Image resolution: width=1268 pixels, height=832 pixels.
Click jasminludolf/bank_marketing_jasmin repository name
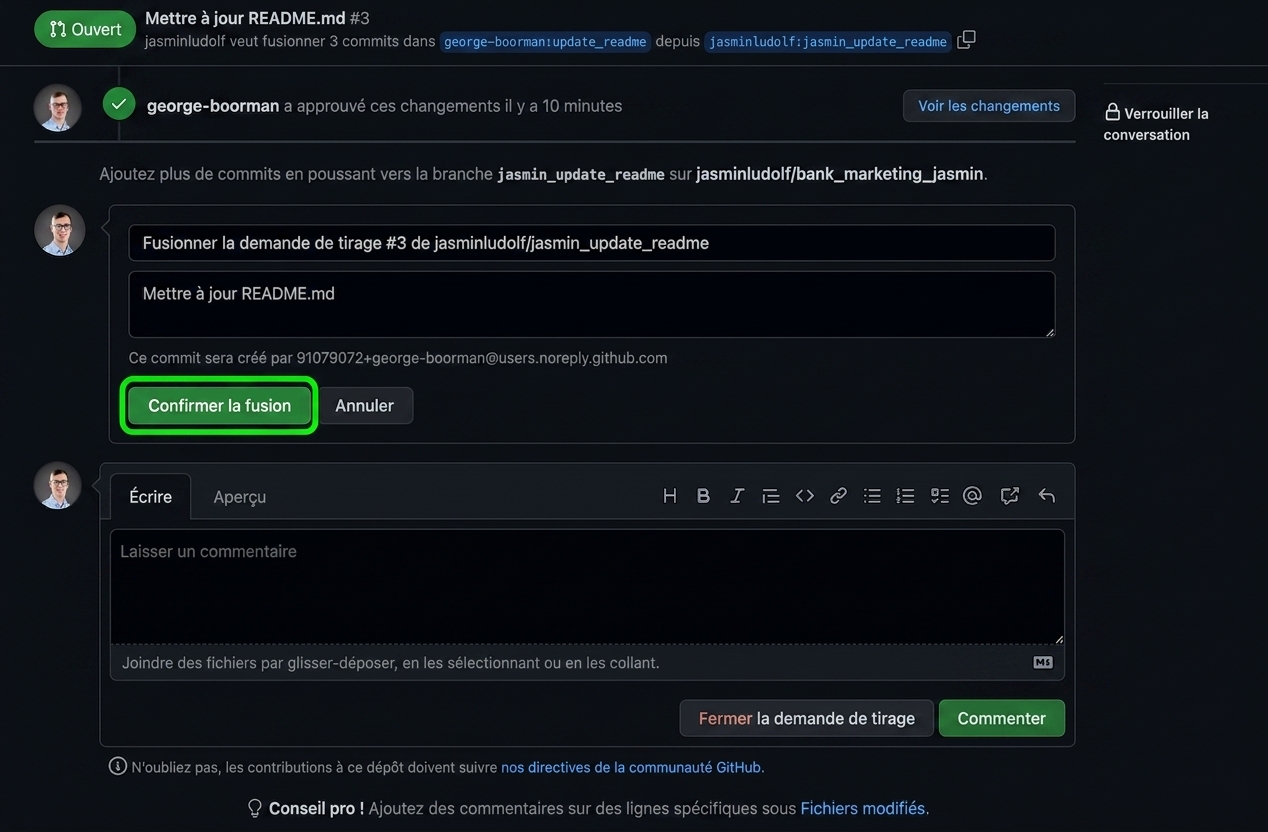coord(839,174)
